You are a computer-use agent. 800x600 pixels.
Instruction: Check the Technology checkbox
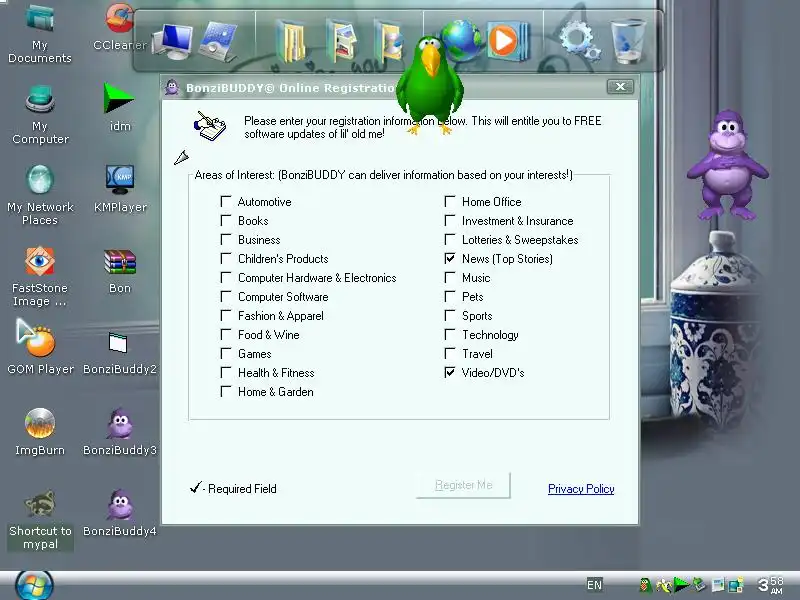[449, 335]
